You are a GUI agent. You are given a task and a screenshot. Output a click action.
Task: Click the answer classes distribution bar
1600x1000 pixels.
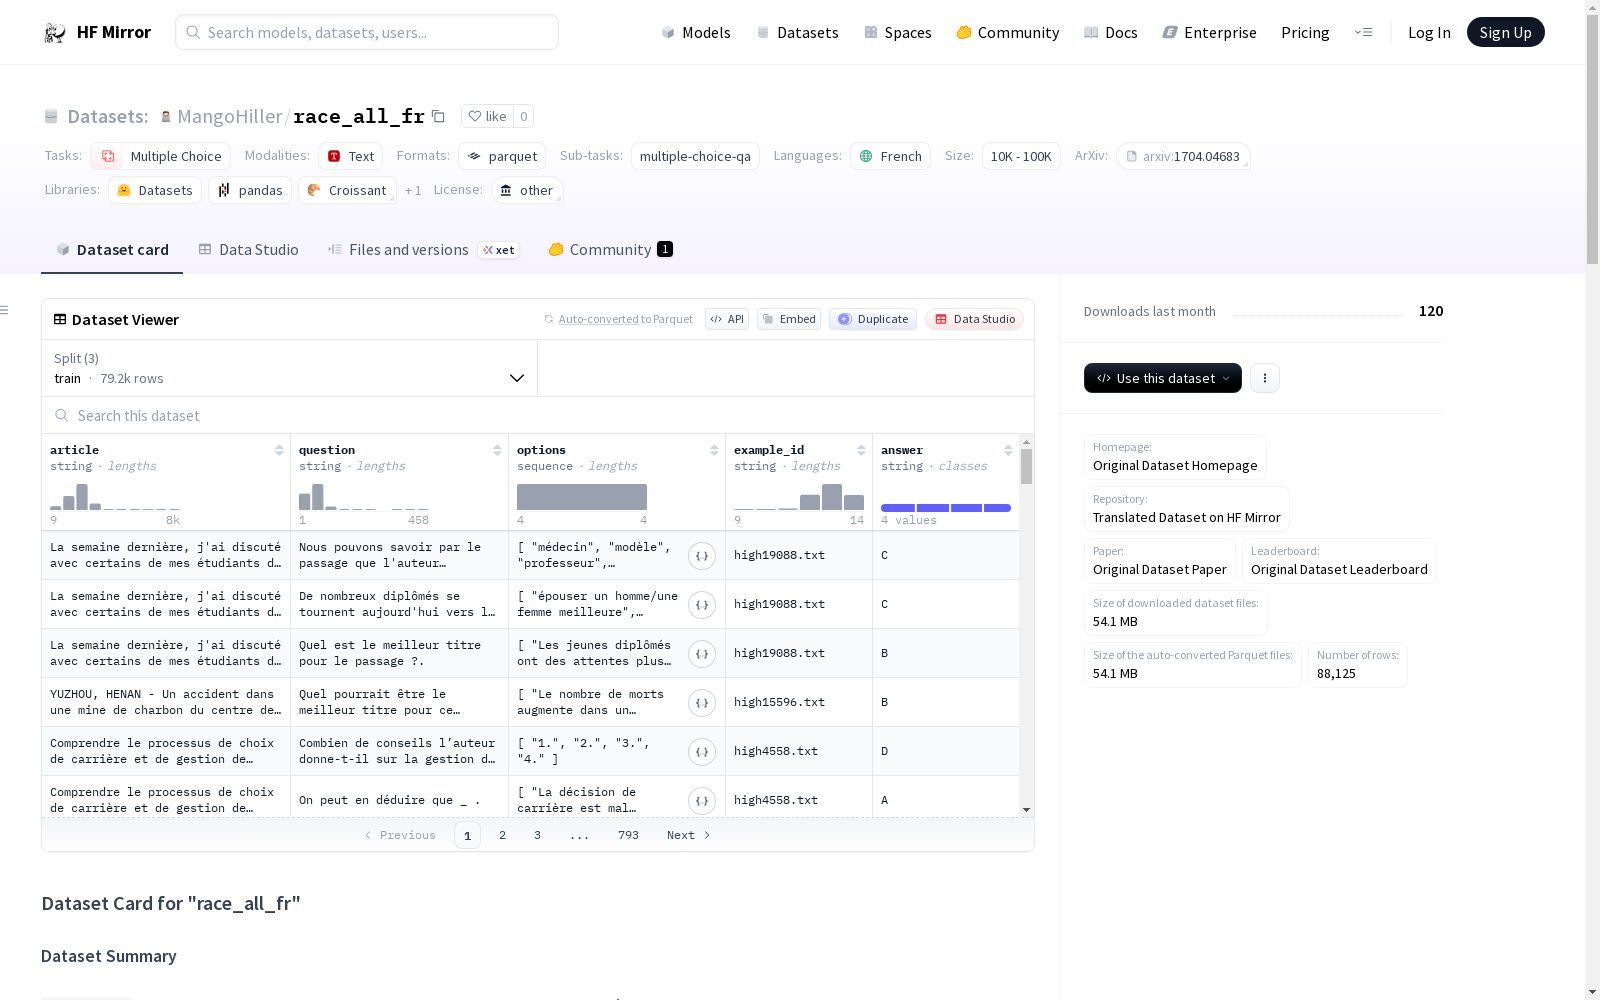(946, 508)
